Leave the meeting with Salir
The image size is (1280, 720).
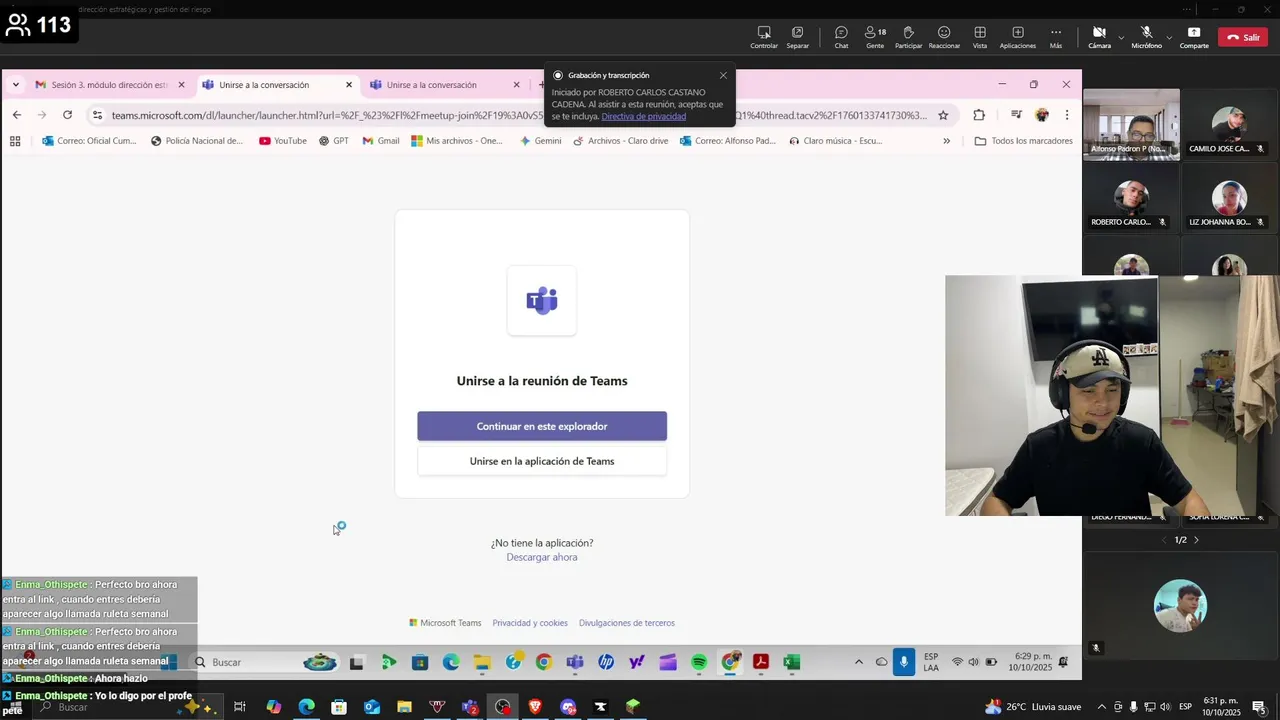[x=1243, y=37]
